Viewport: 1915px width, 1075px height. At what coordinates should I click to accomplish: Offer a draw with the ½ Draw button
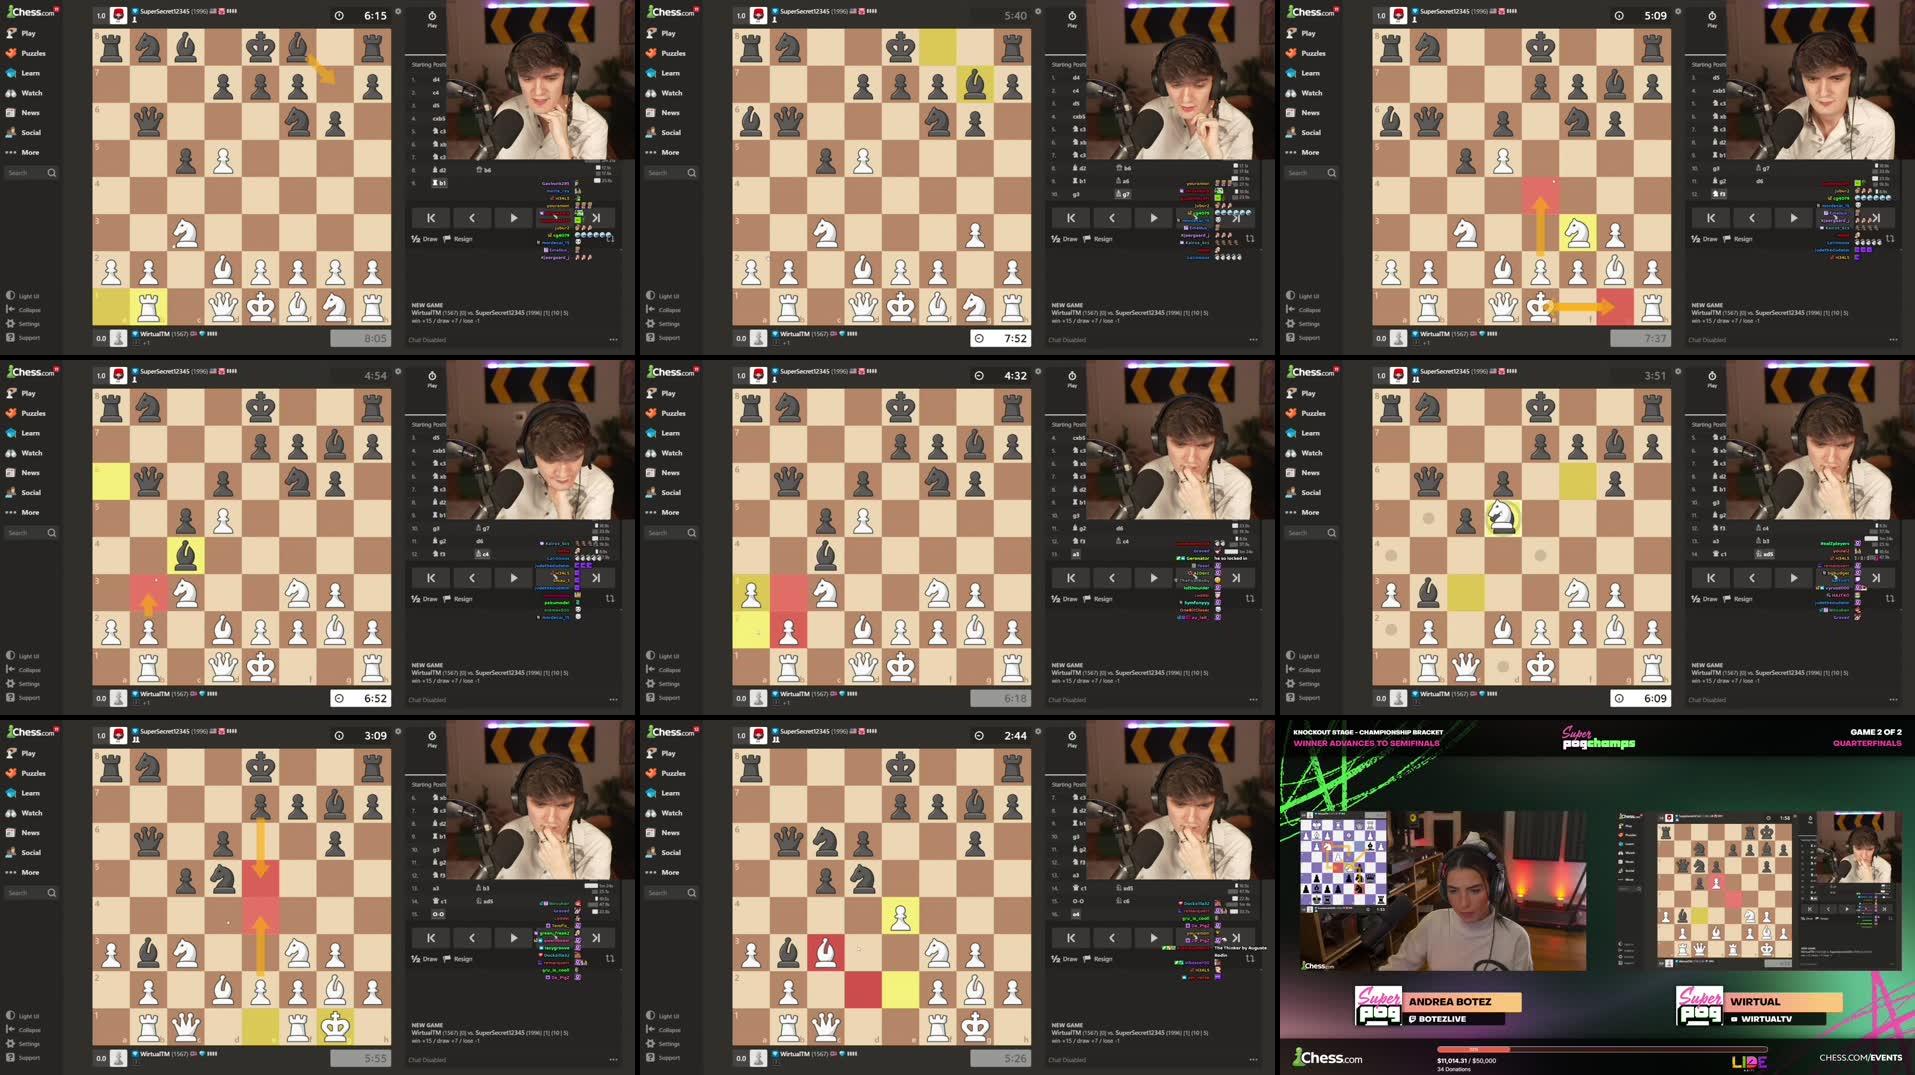pyautogui.click(x=420, y=238)
